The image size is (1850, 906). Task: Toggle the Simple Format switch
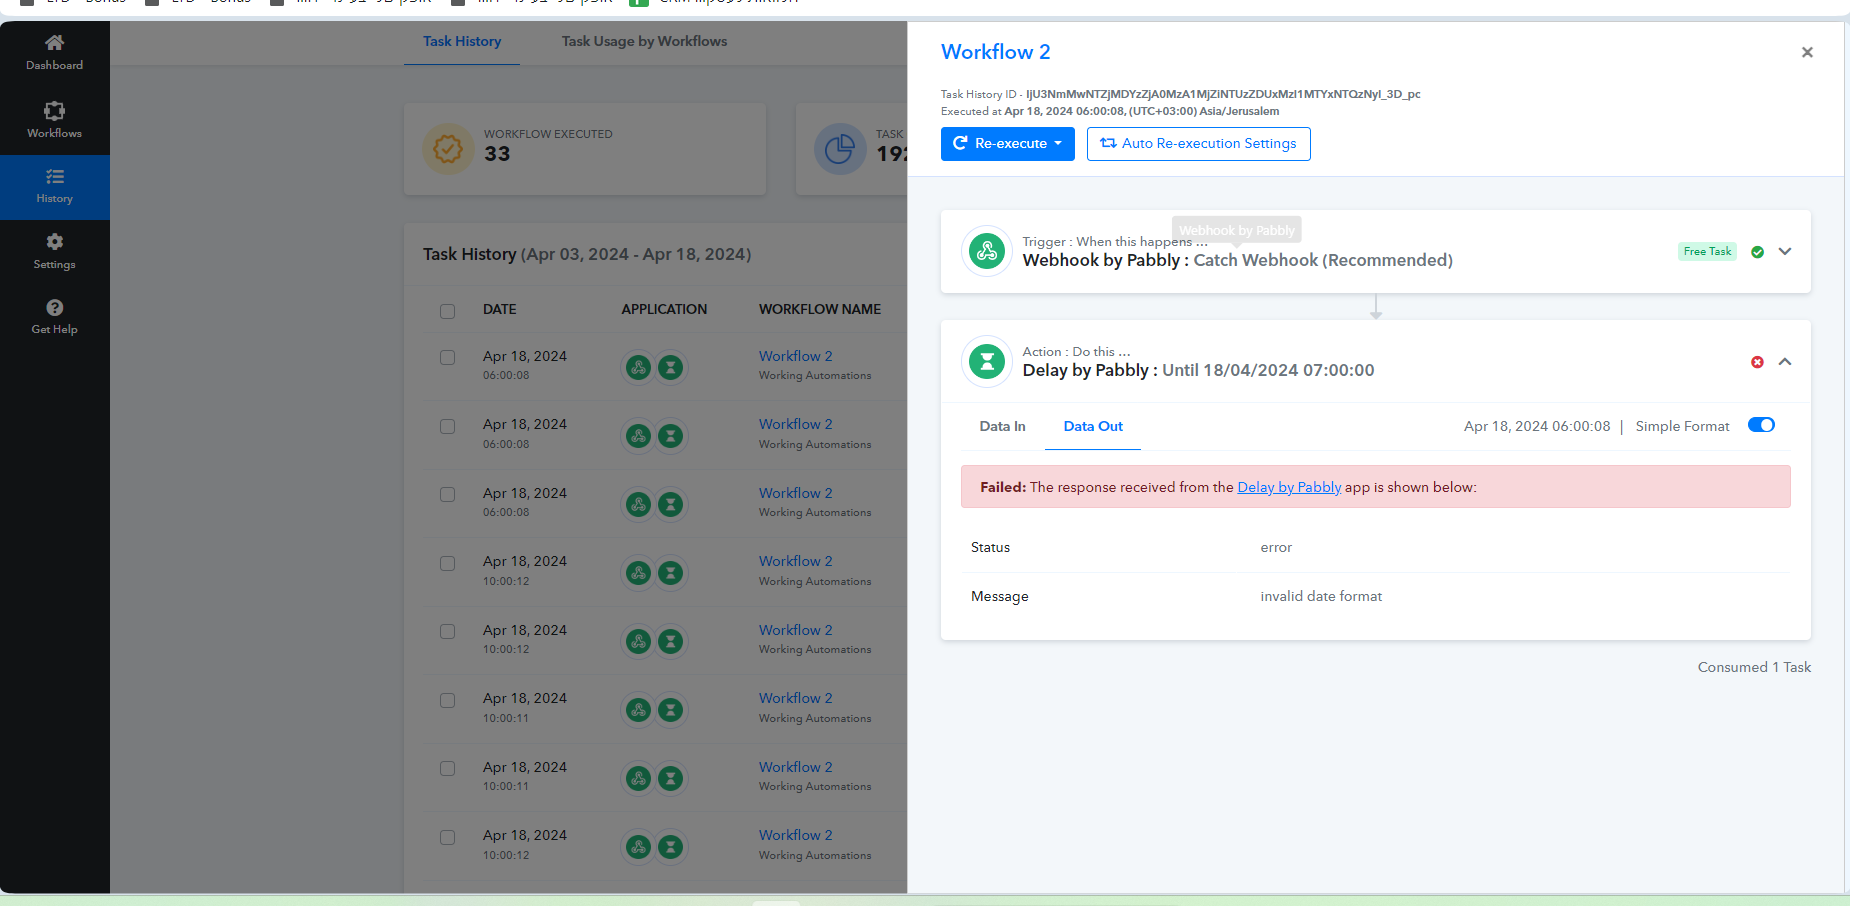coord(1761,425)
